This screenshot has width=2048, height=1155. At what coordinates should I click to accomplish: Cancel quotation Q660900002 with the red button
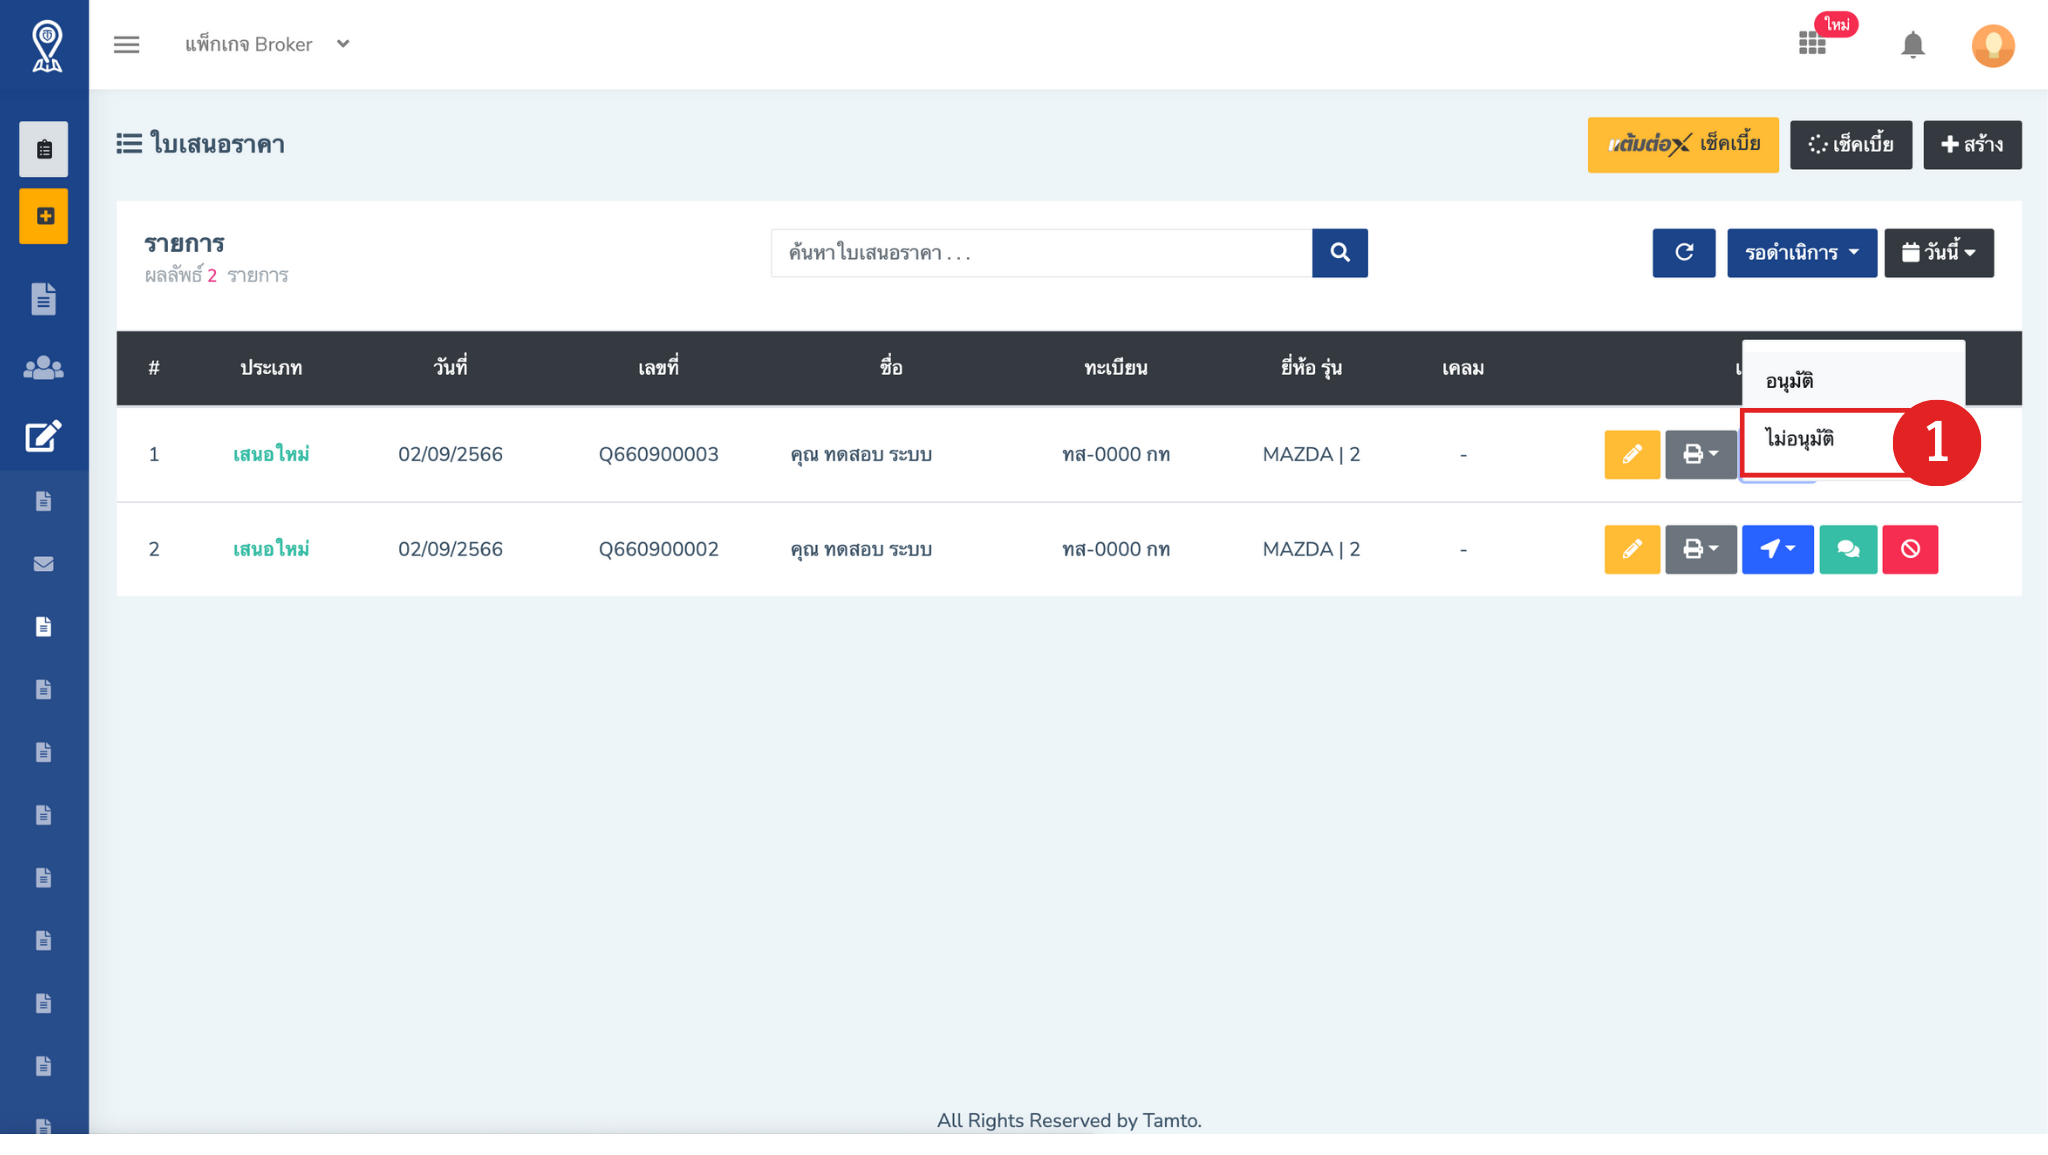(1910, 549)
